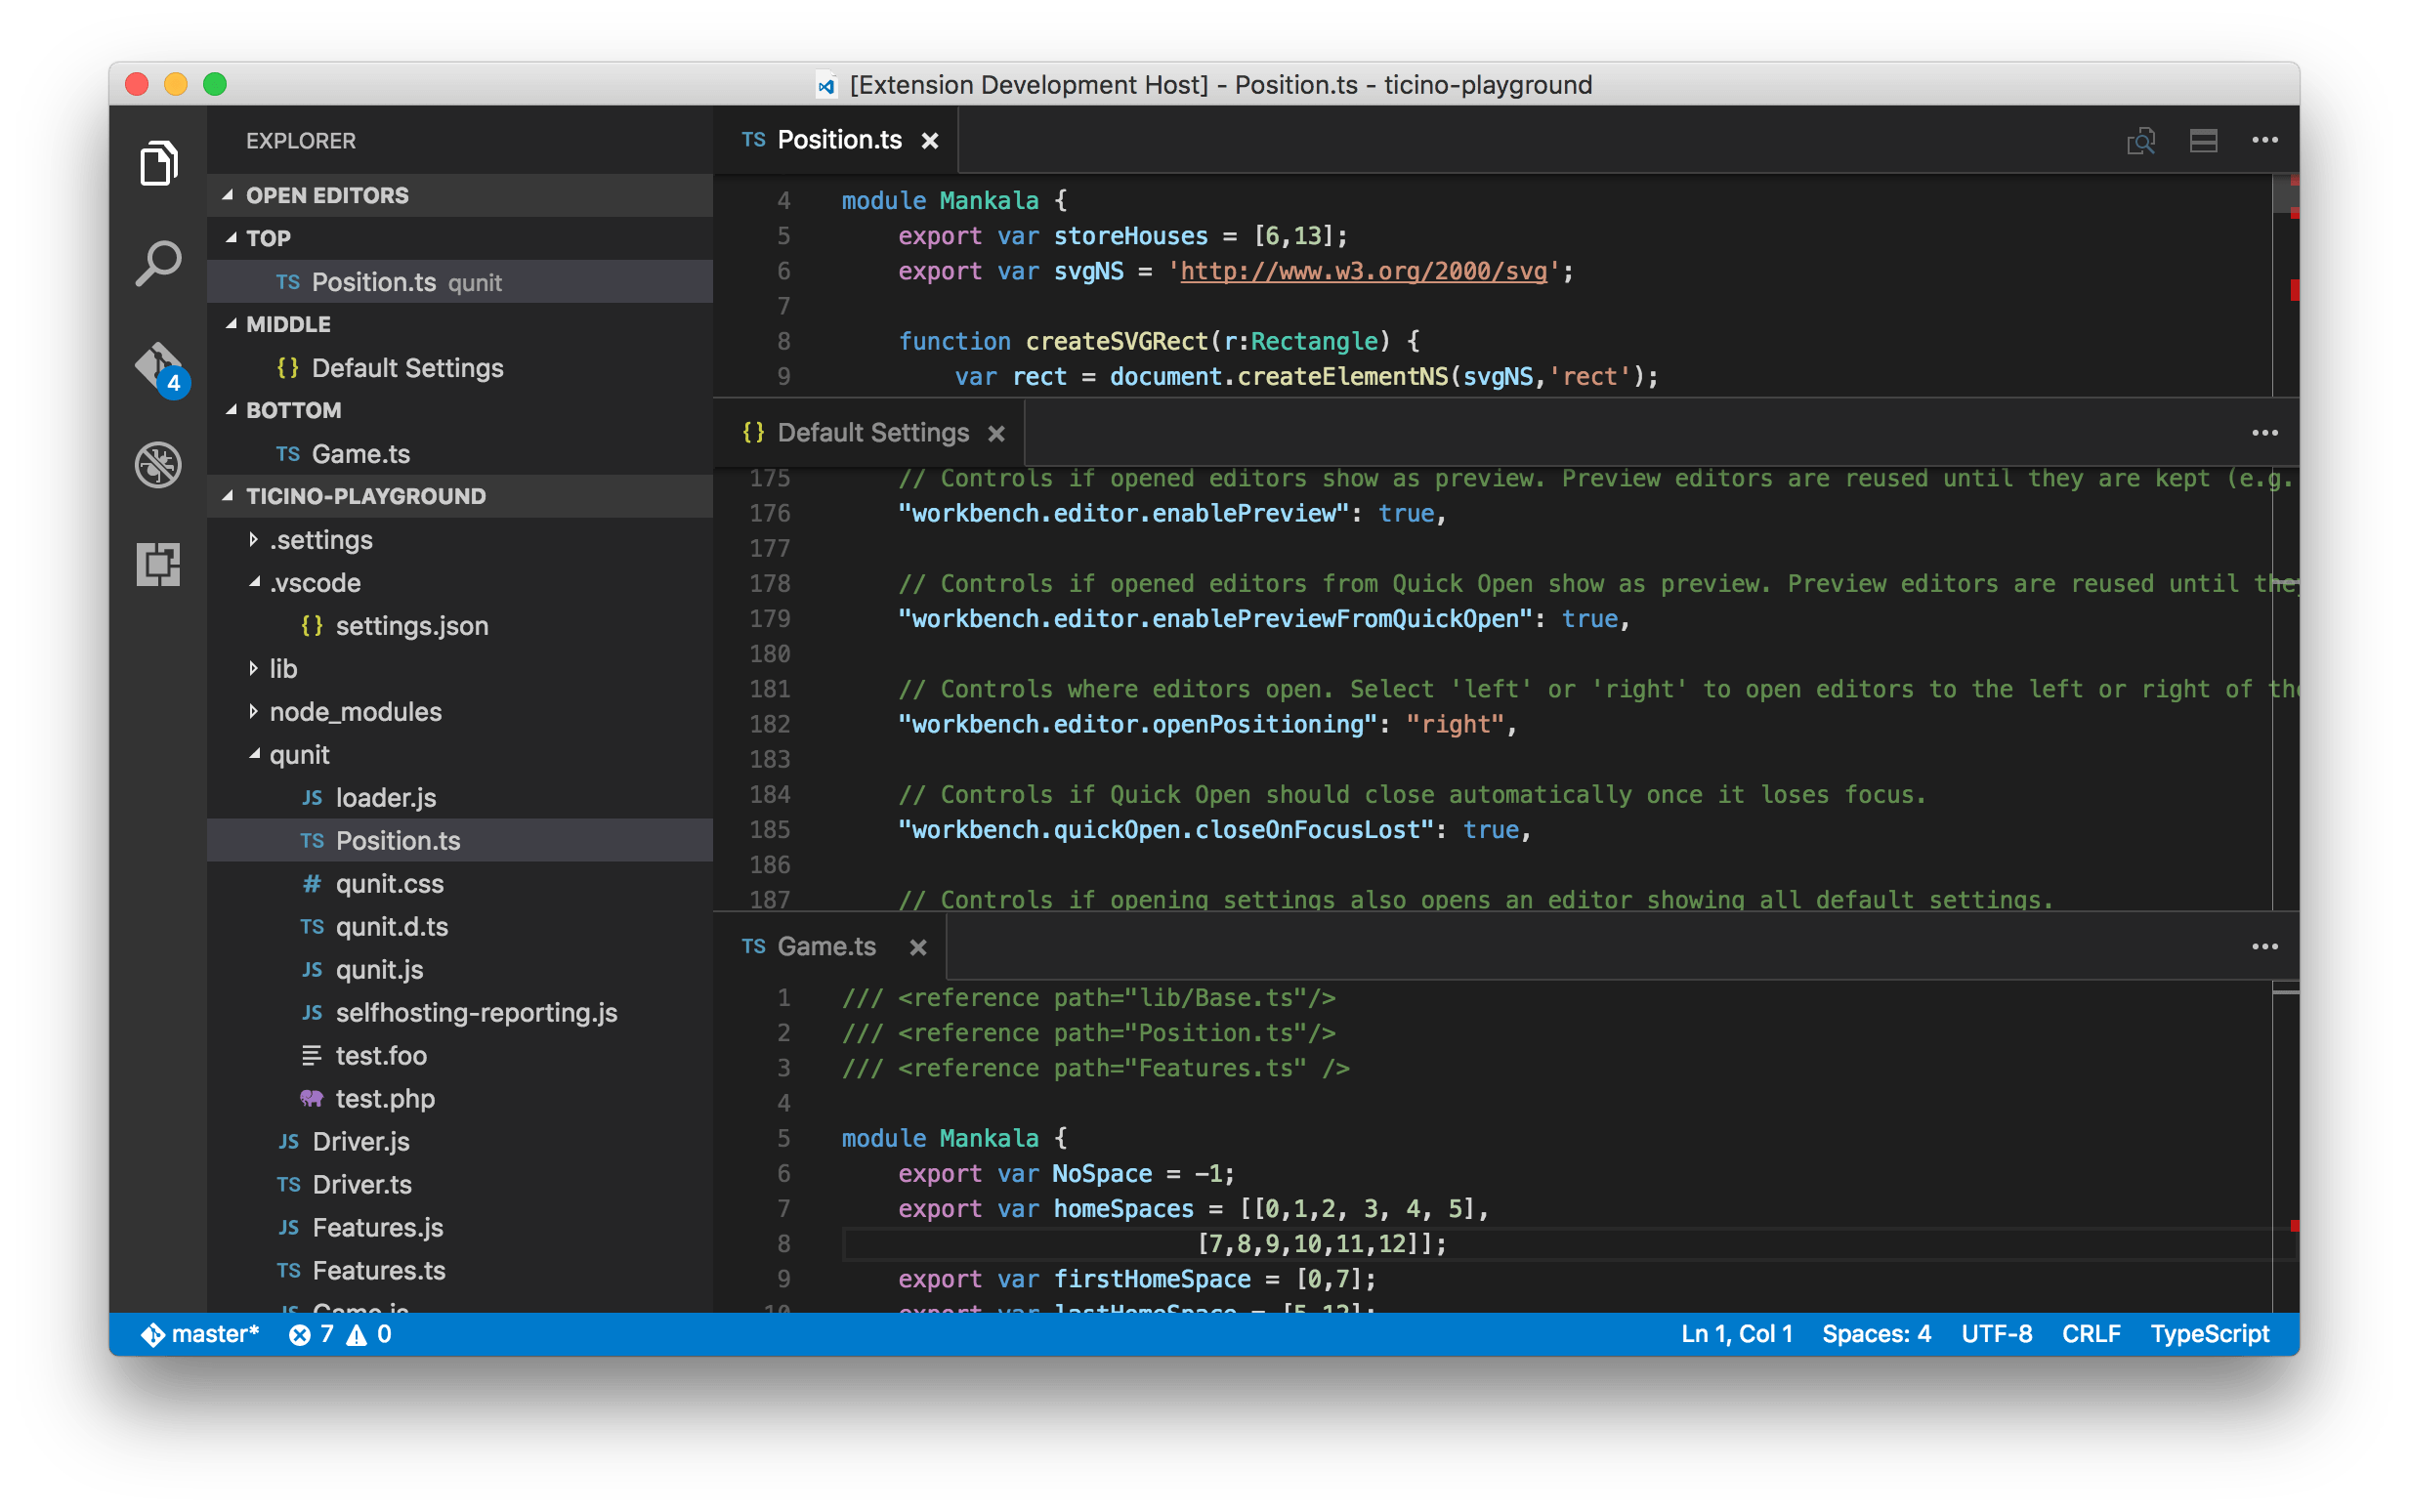Viewport: 2409px width, 1512px height.
Task: Open the Debug view icon
Action: (x=158, y=464)
